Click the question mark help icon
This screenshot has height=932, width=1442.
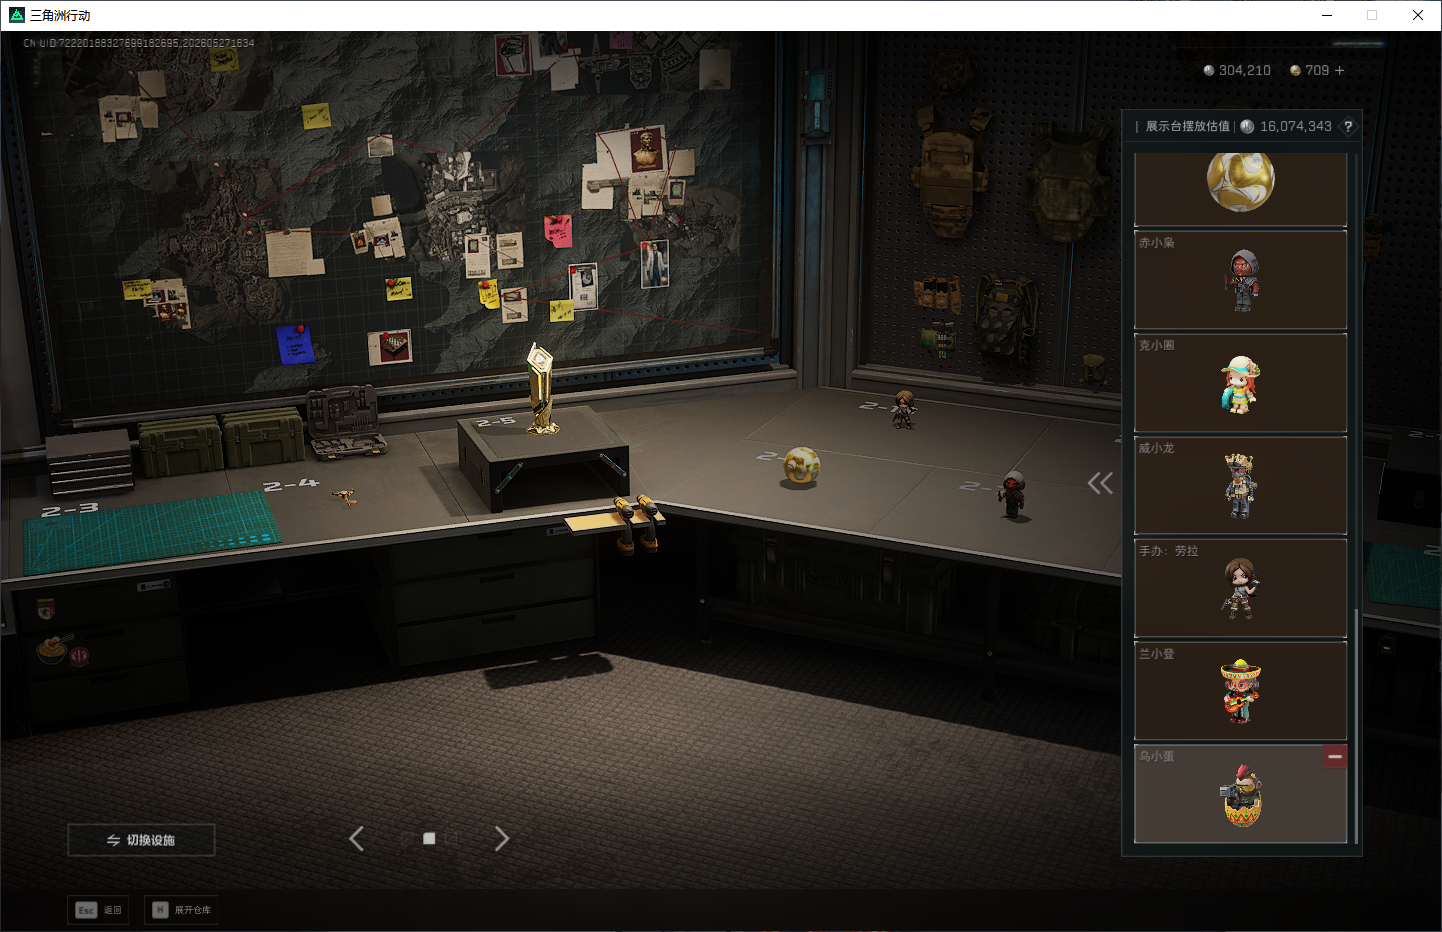coord(1348,126)
